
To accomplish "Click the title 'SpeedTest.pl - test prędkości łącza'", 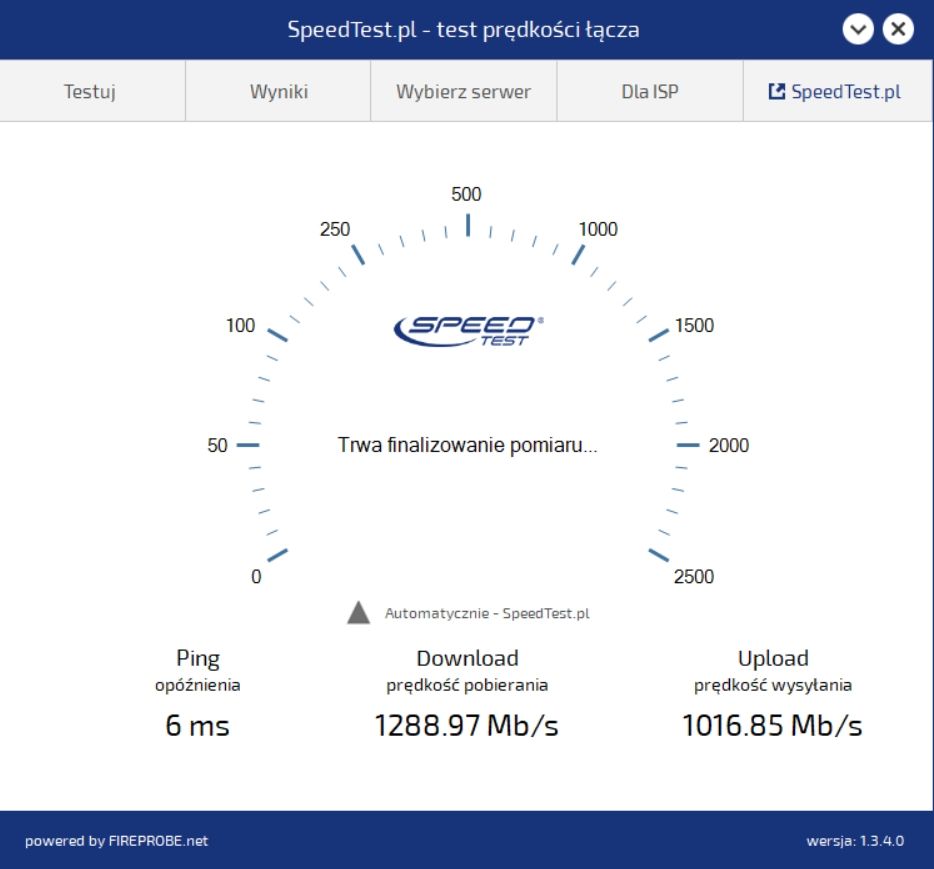I will click(463, 29).
